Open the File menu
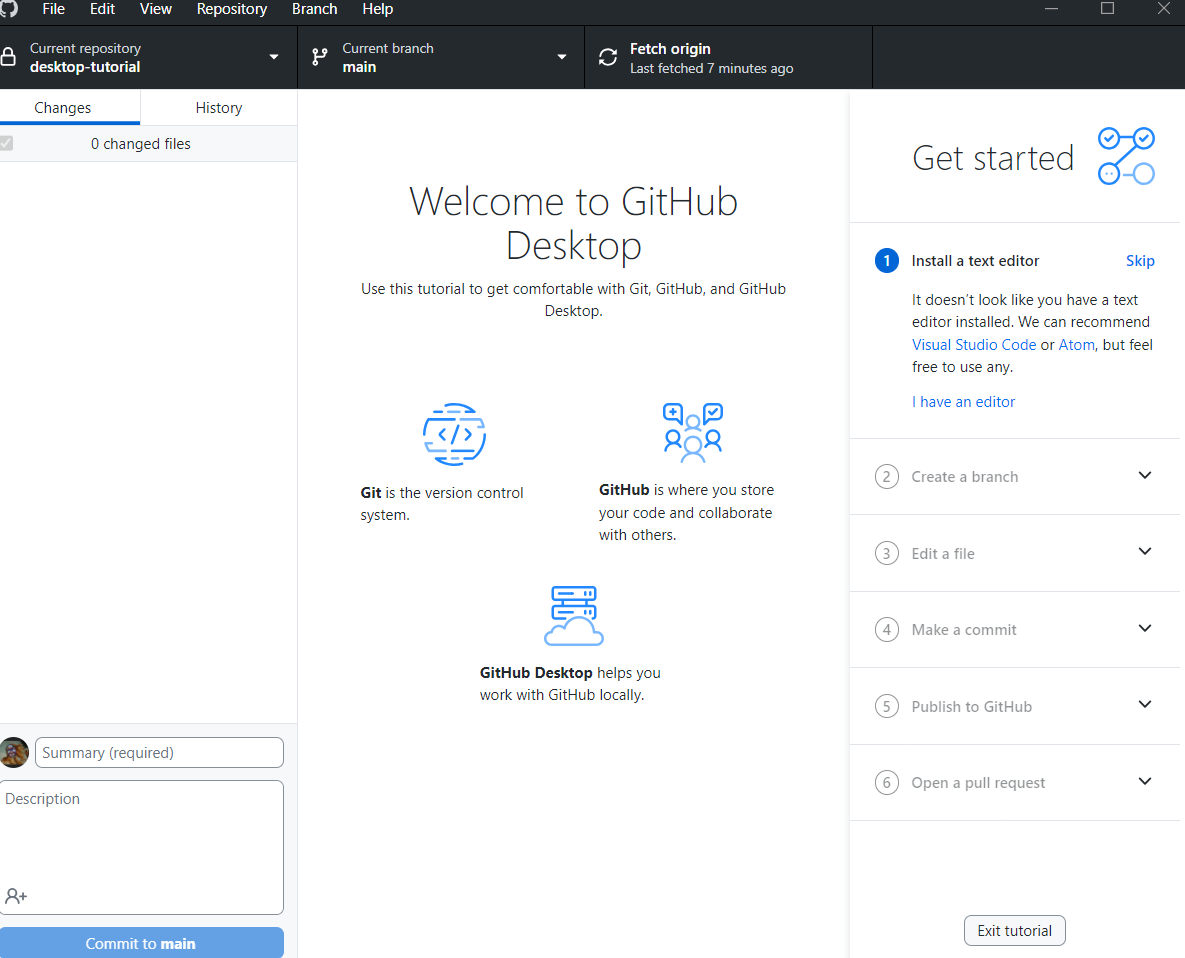This screenshot has width=1185, height=958. (54, 9)
